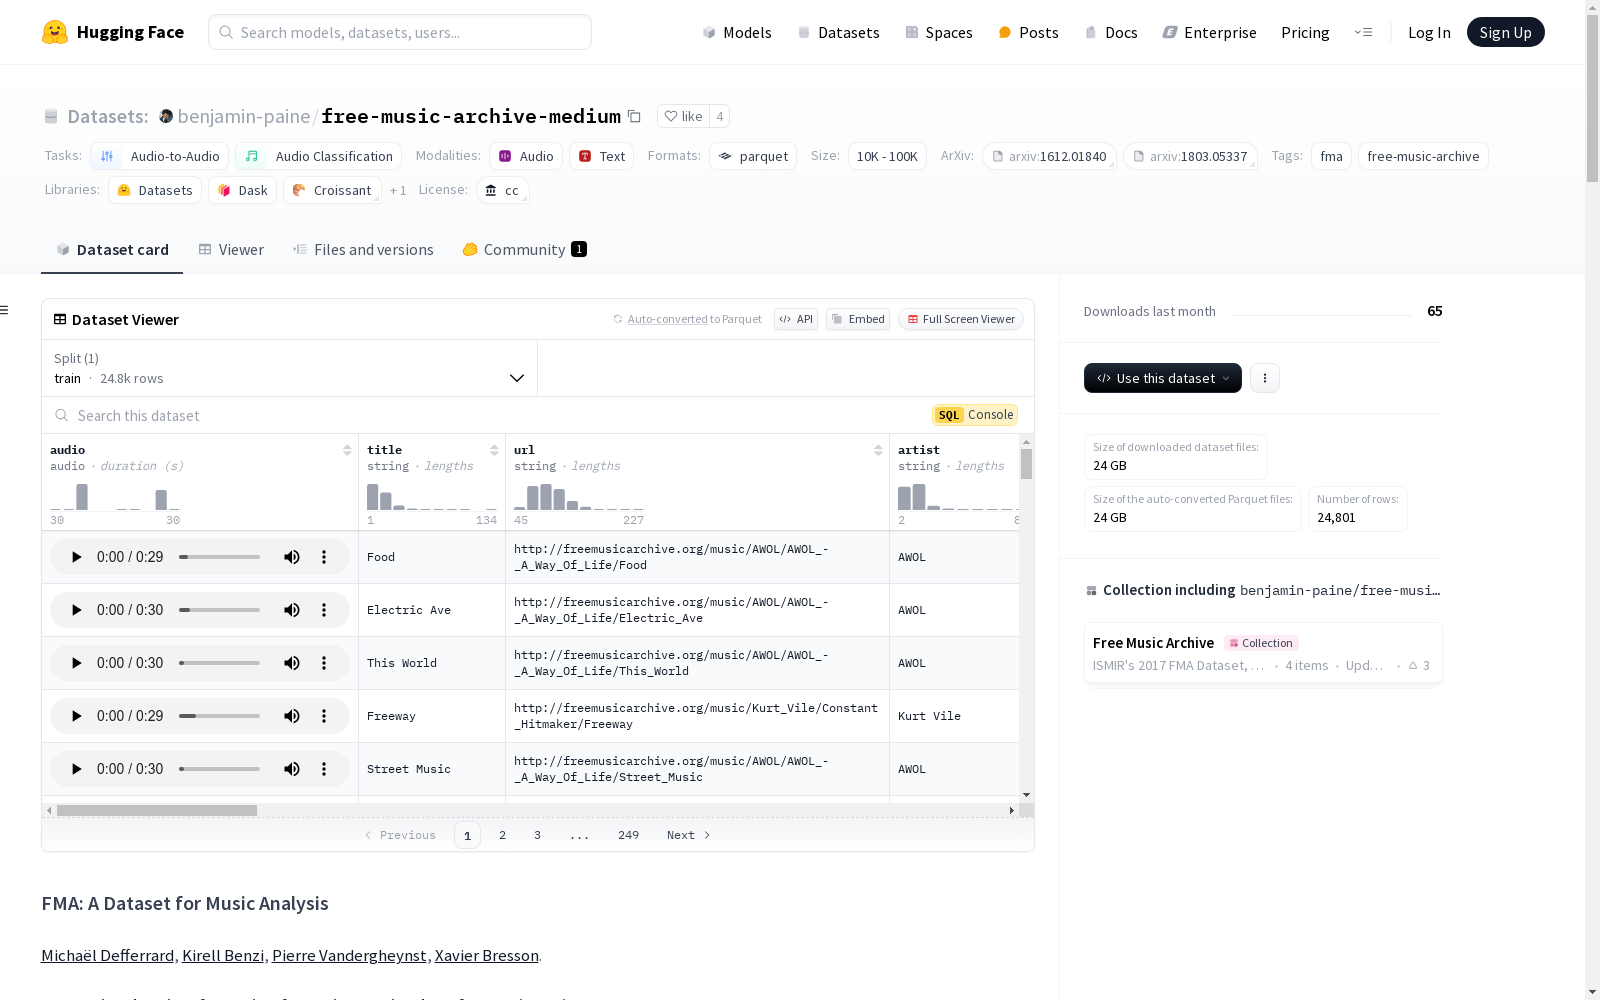Image resolution: width=1600 pixels, height=1000 pixels.
Task: Click the table's horizontal scrollbar
Action: (x=157, y=810)
